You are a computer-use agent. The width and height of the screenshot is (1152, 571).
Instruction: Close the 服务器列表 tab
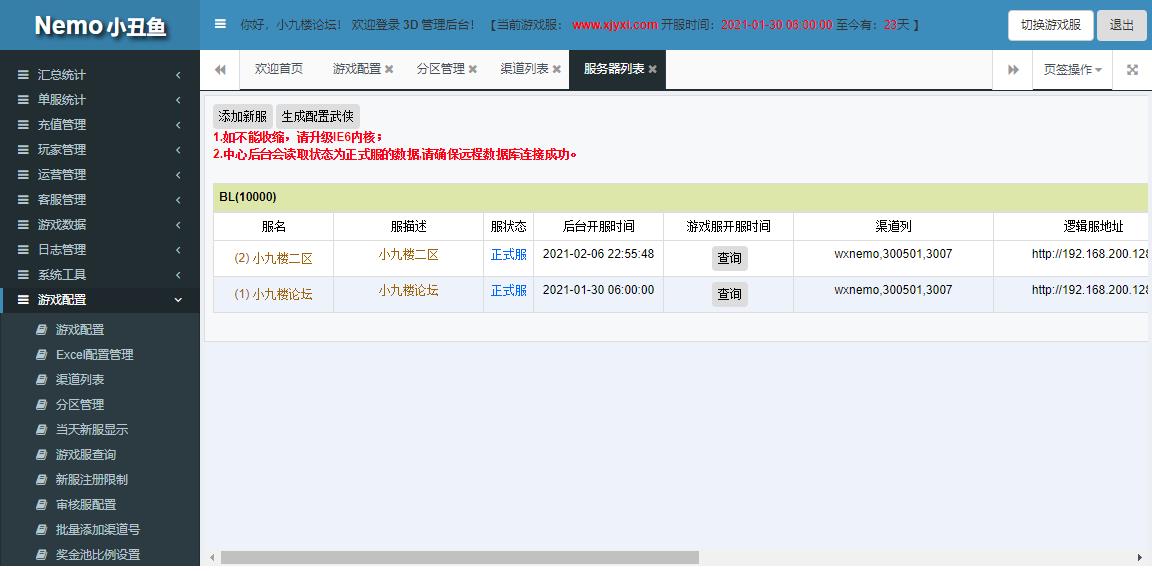point(653,70)
